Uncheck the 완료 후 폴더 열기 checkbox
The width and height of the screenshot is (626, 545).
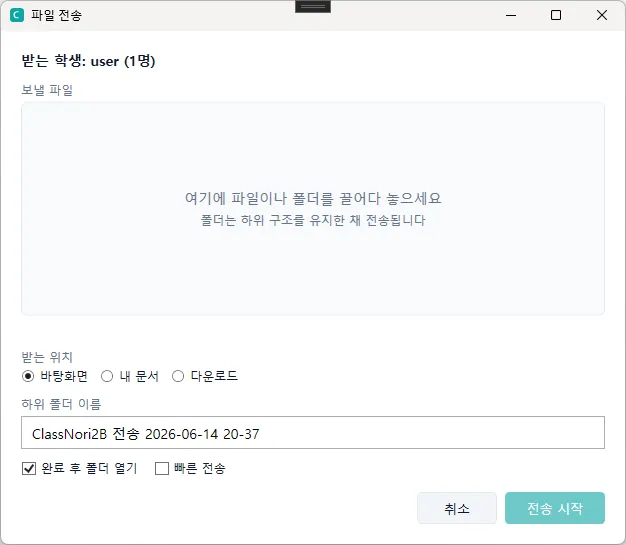pyautogui.click(x=29, y=468)
